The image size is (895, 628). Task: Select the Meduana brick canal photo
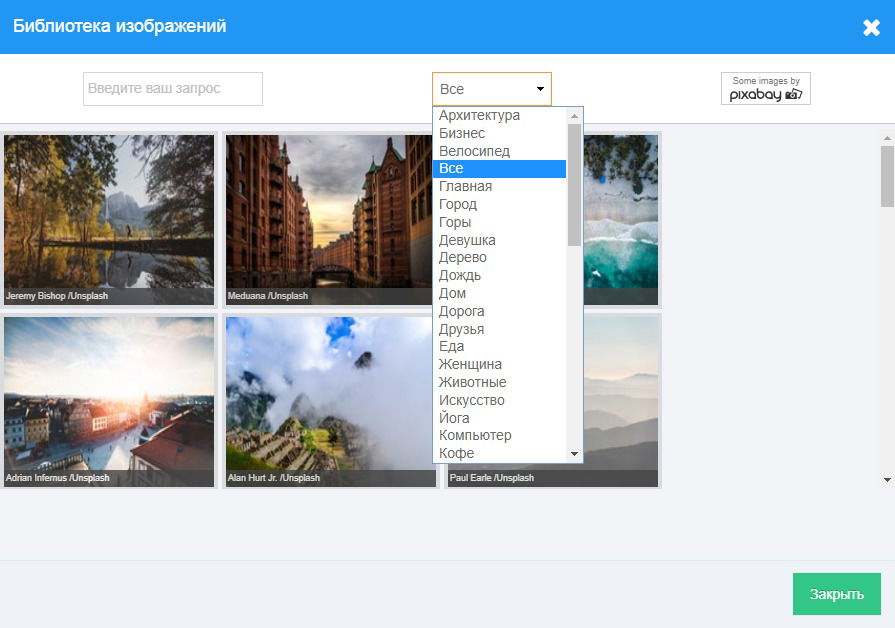pyautogui.click(x=329, y=220)
